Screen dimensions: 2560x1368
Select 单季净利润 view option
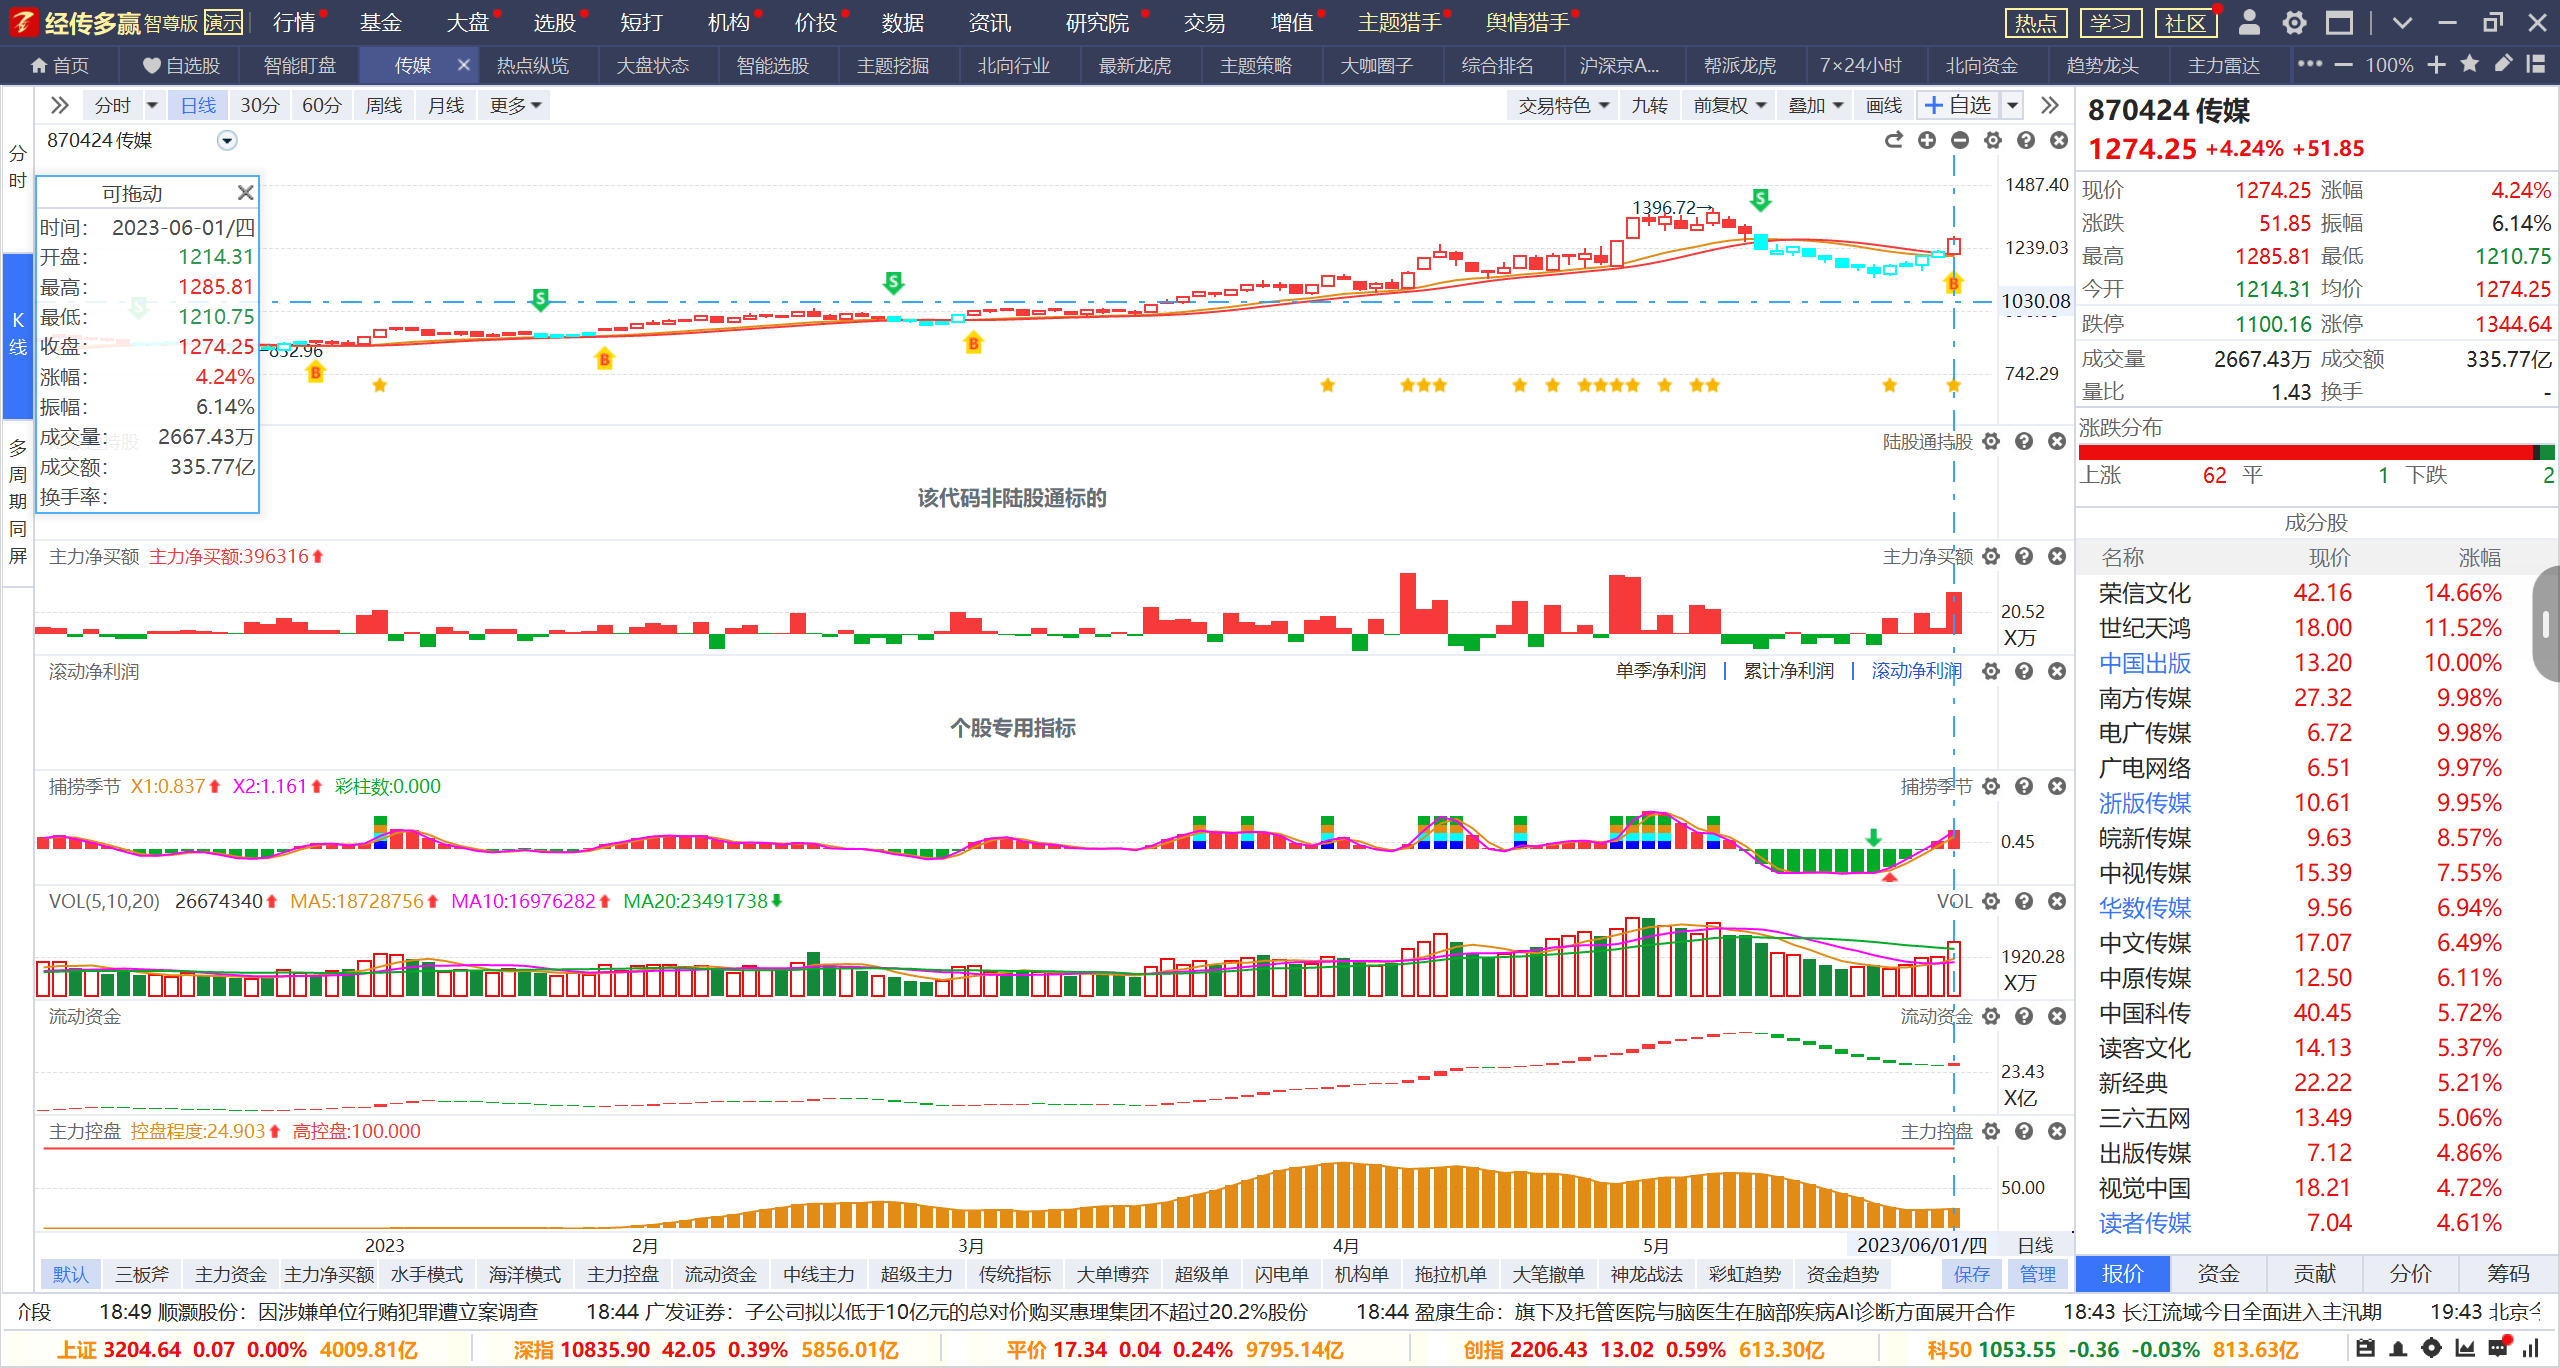[1661, 671]
